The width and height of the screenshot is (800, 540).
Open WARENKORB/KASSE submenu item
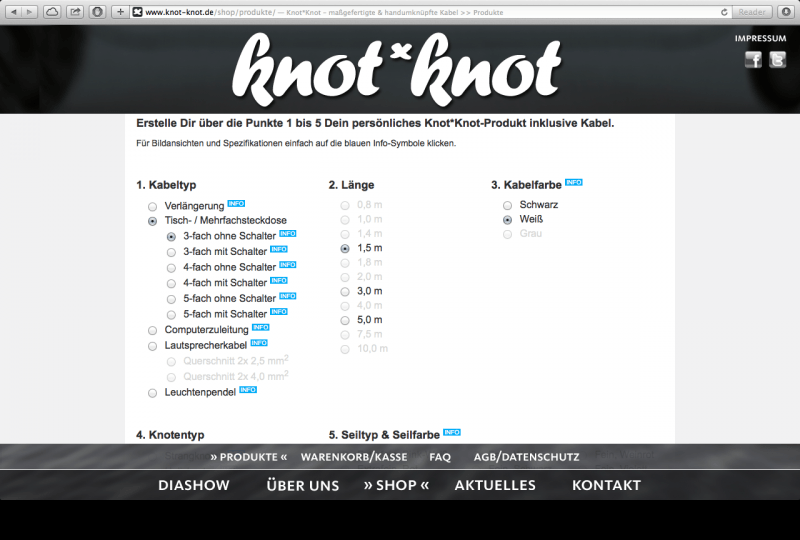354,457
